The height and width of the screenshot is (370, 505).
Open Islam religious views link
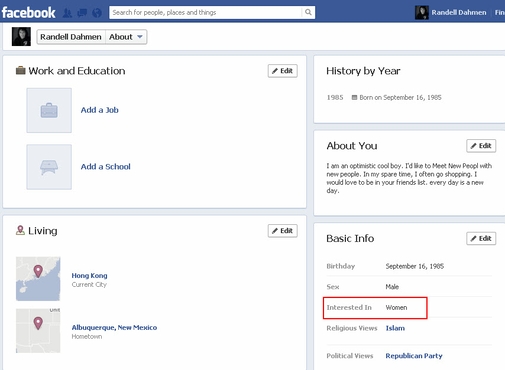tap(395, 328)
